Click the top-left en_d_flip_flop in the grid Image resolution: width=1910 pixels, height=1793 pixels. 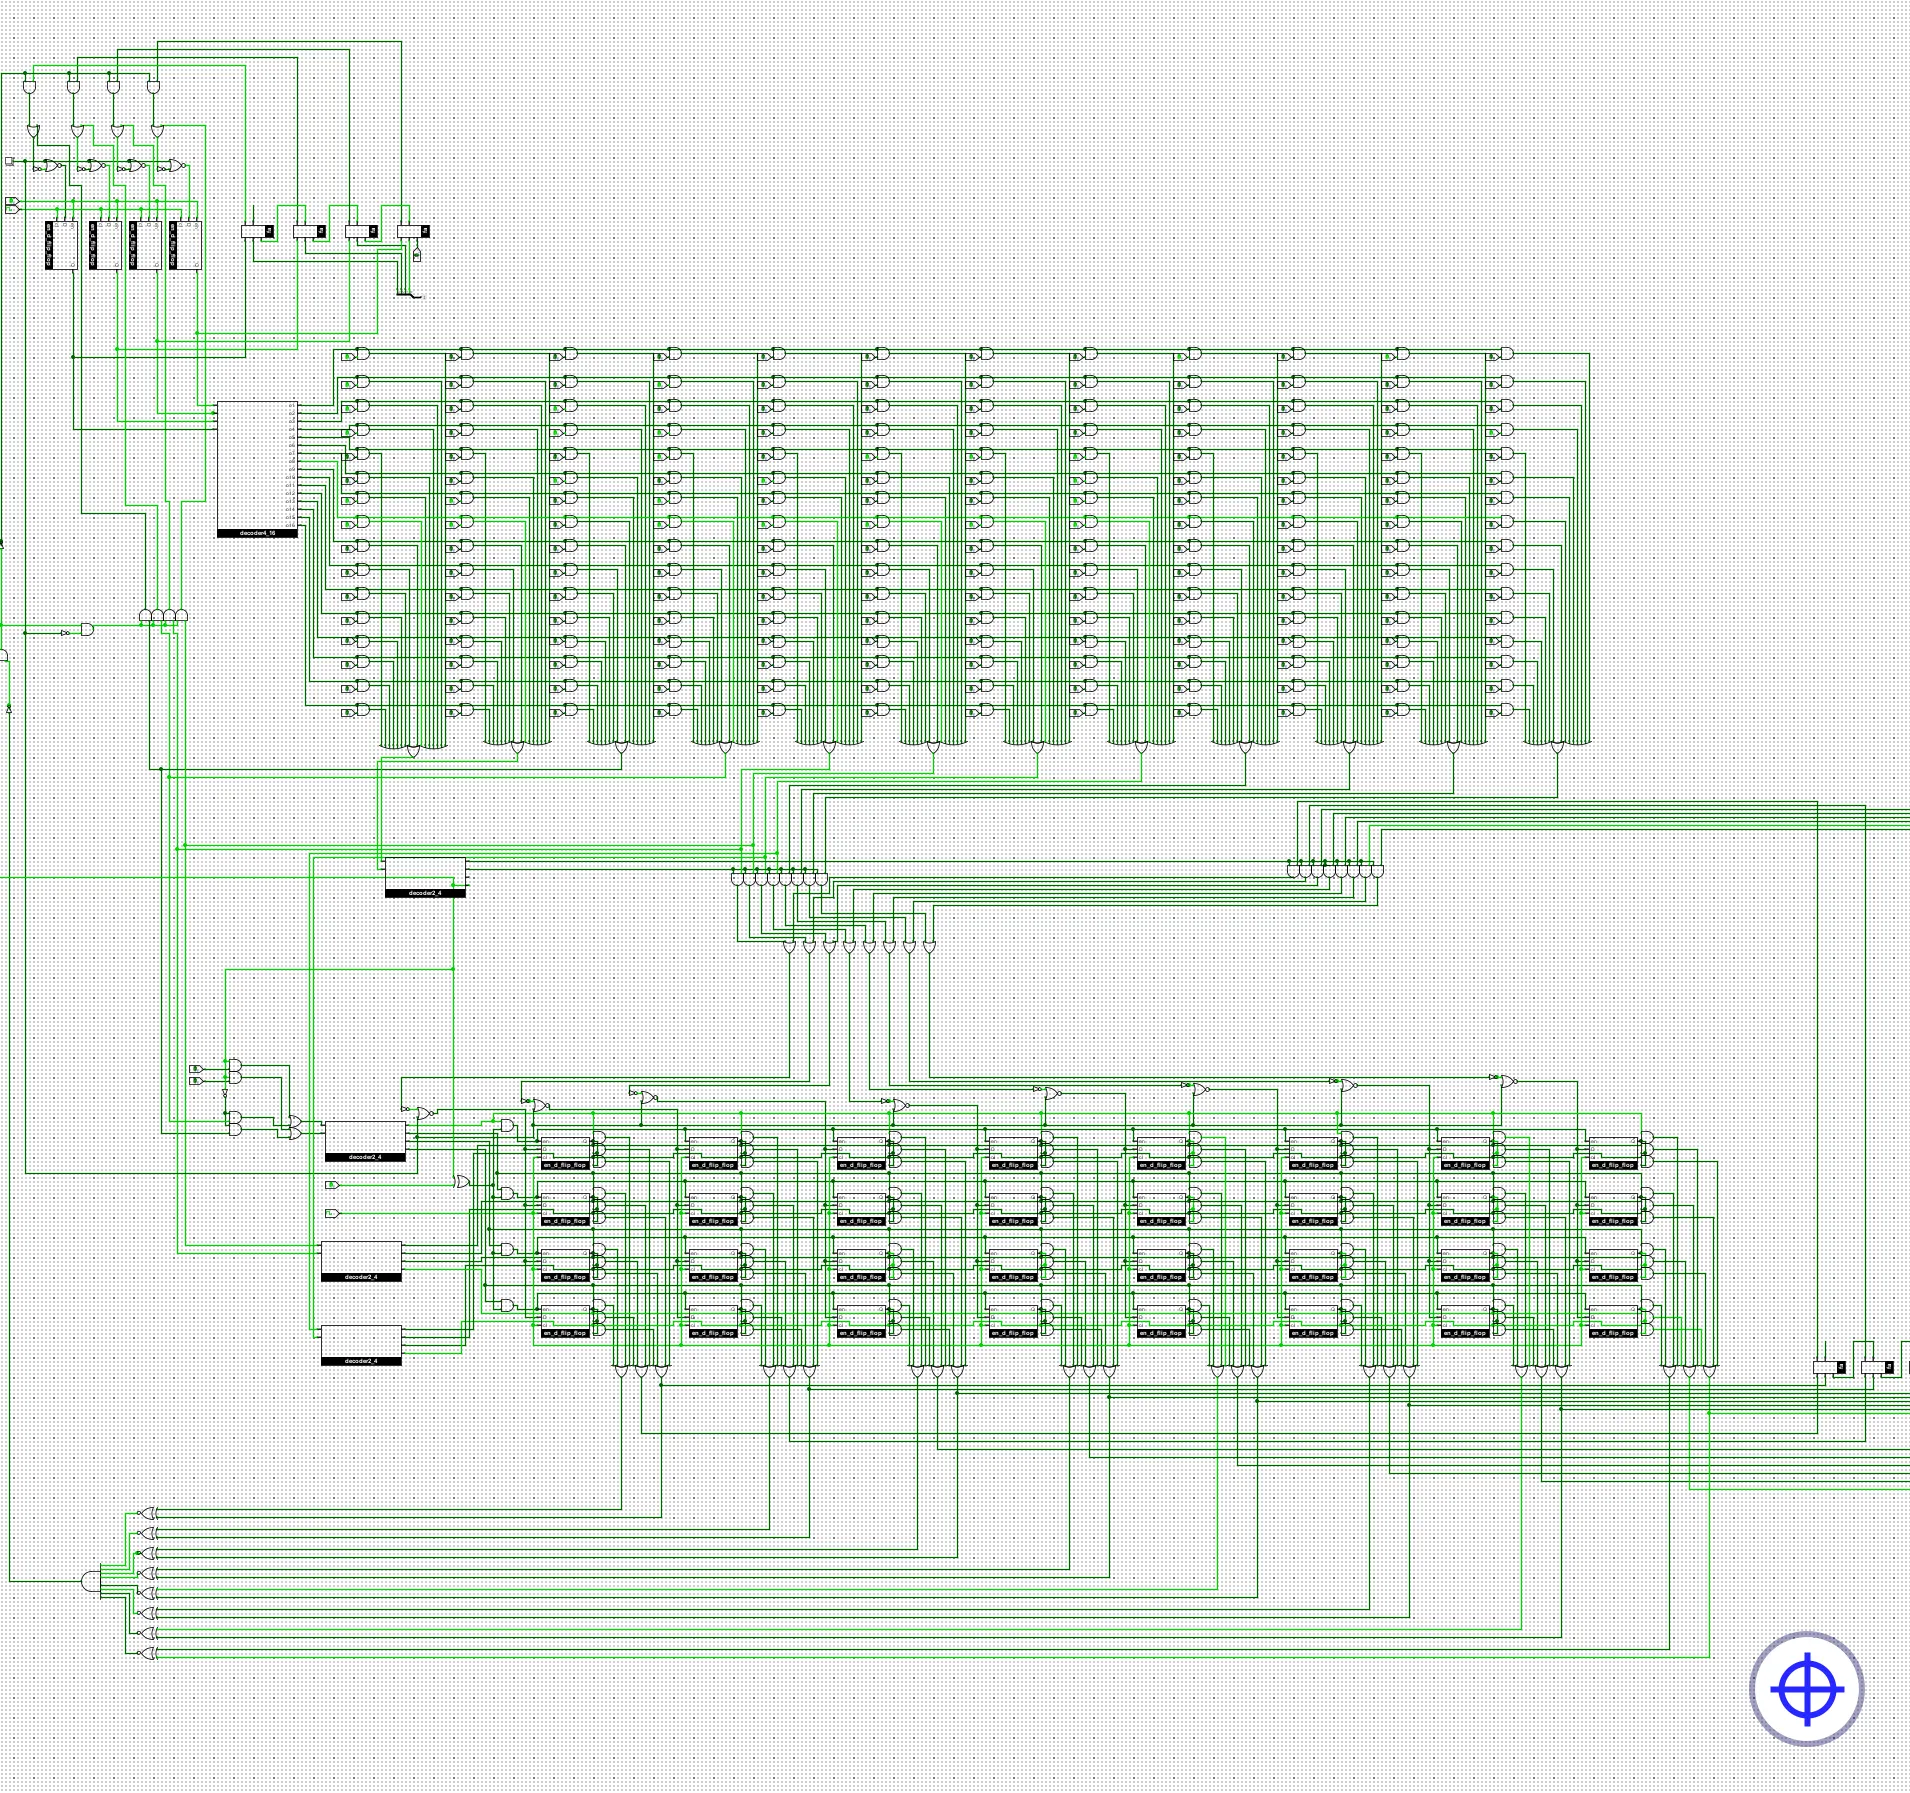(x=565, y=1150)
